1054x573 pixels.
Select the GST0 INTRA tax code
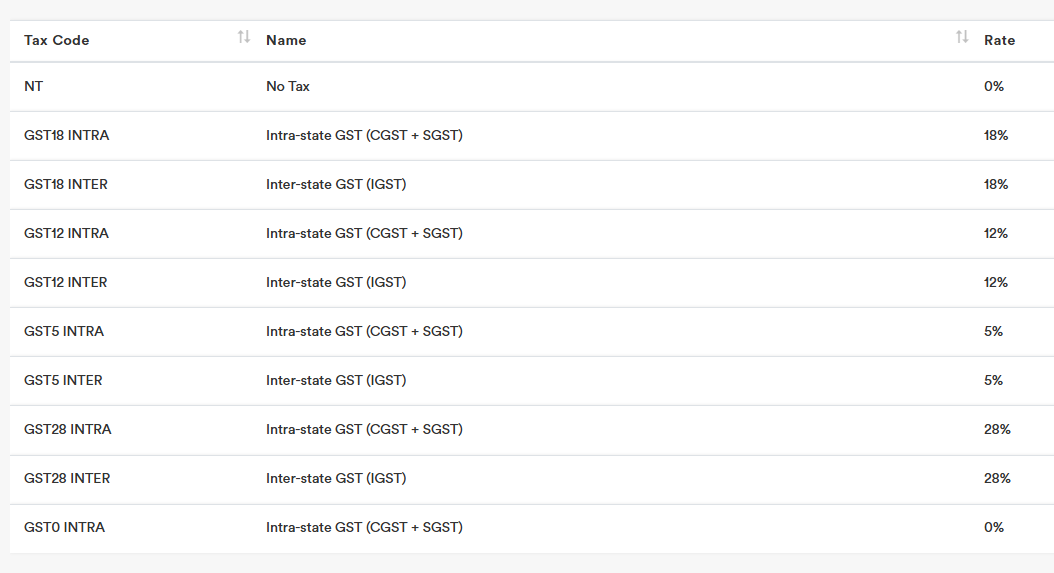(x=64, y=528)
